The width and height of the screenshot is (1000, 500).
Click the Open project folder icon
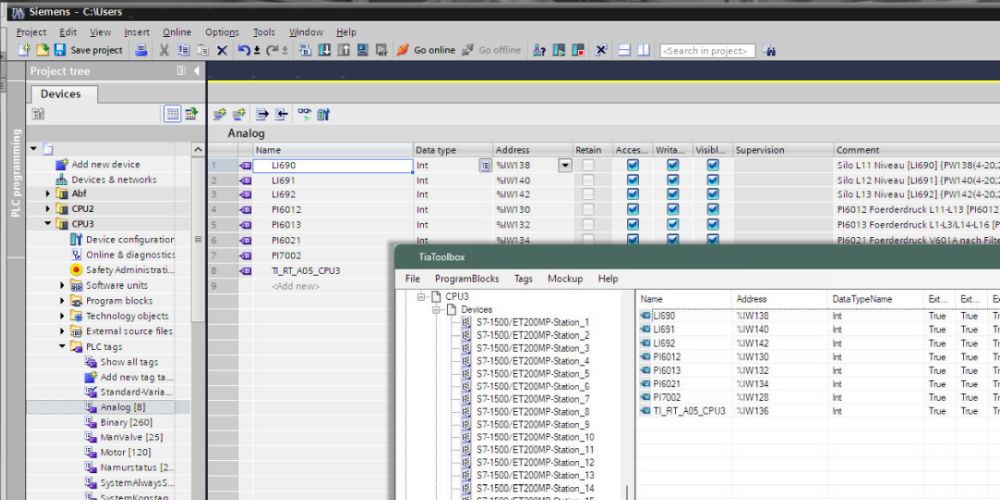pyautogui.click(x=42, y=50)
